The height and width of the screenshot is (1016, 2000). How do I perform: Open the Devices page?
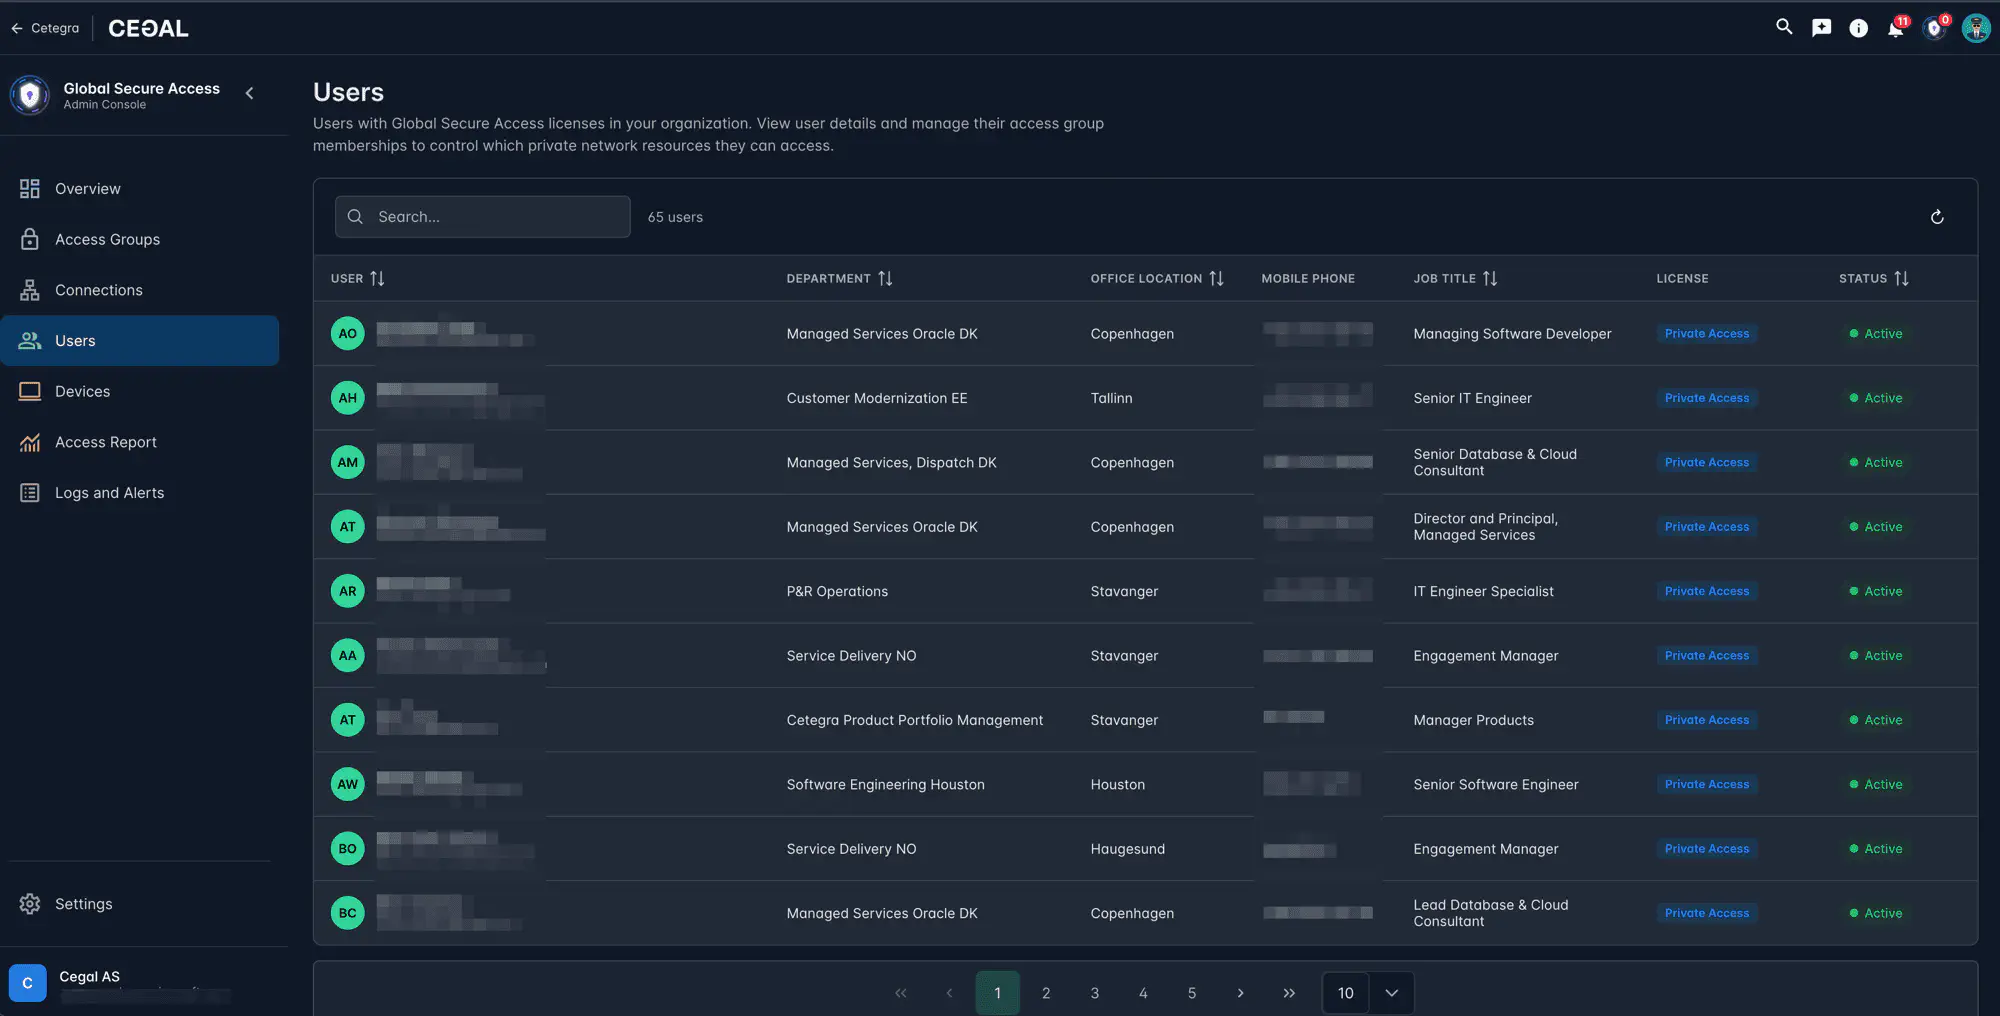(x=140, y=391)
